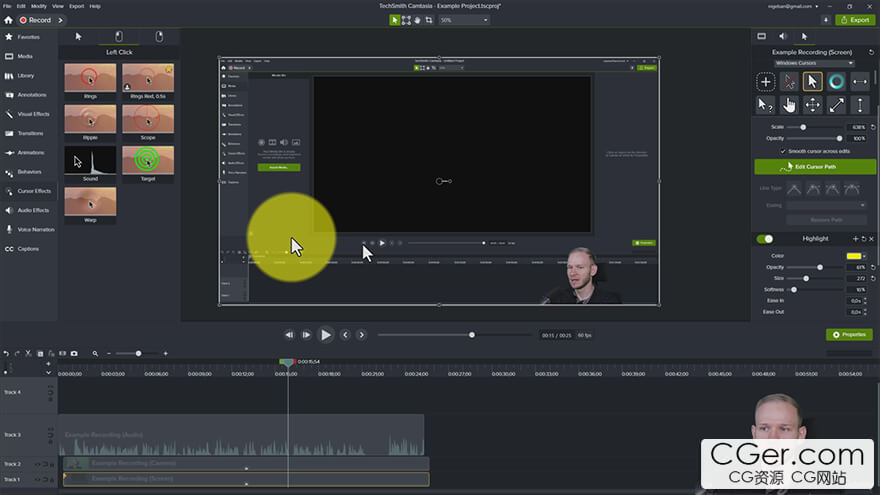
Task: Adjust the timeline zoom slider
Action: (x=138, y=354)
